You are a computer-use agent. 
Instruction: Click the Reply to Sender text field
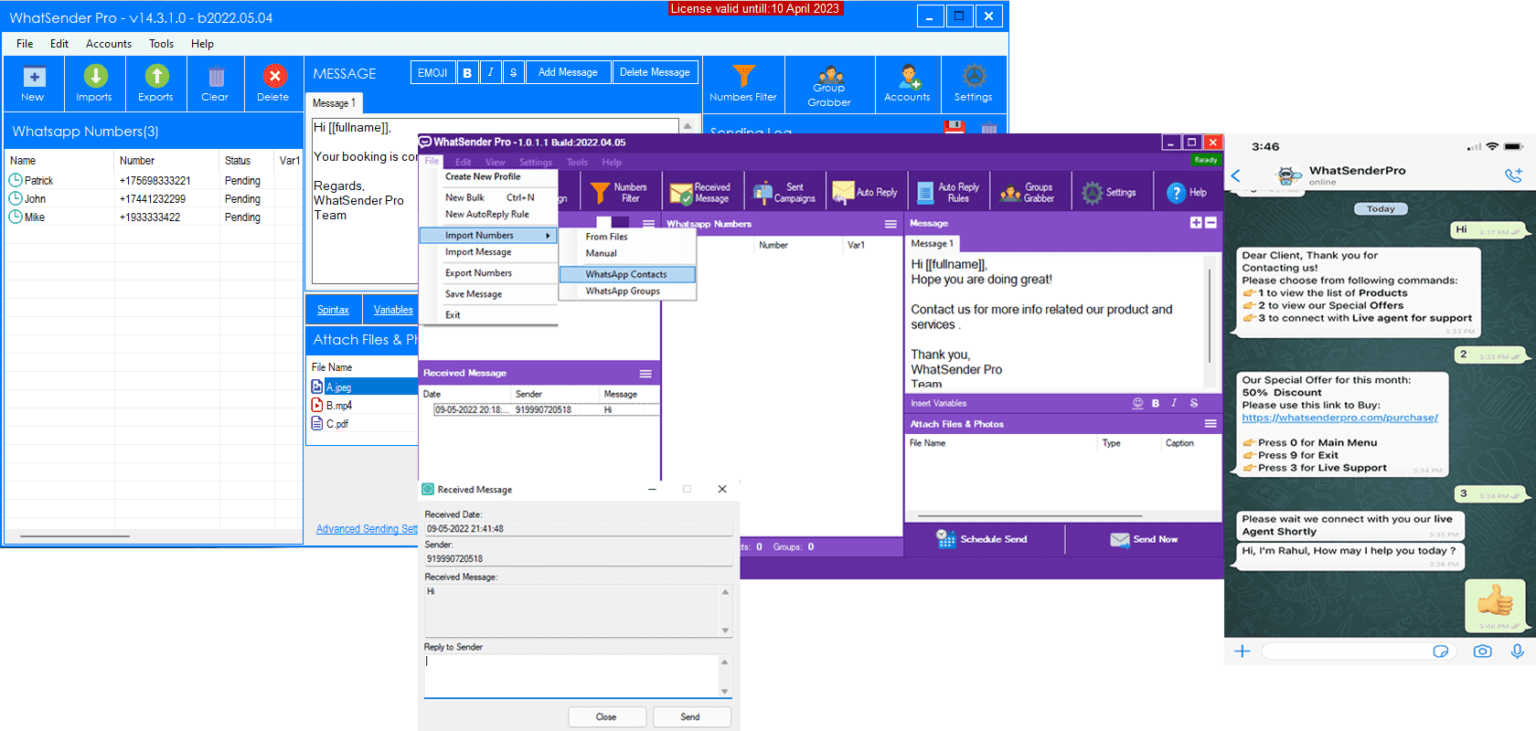[x=572, y=675]
